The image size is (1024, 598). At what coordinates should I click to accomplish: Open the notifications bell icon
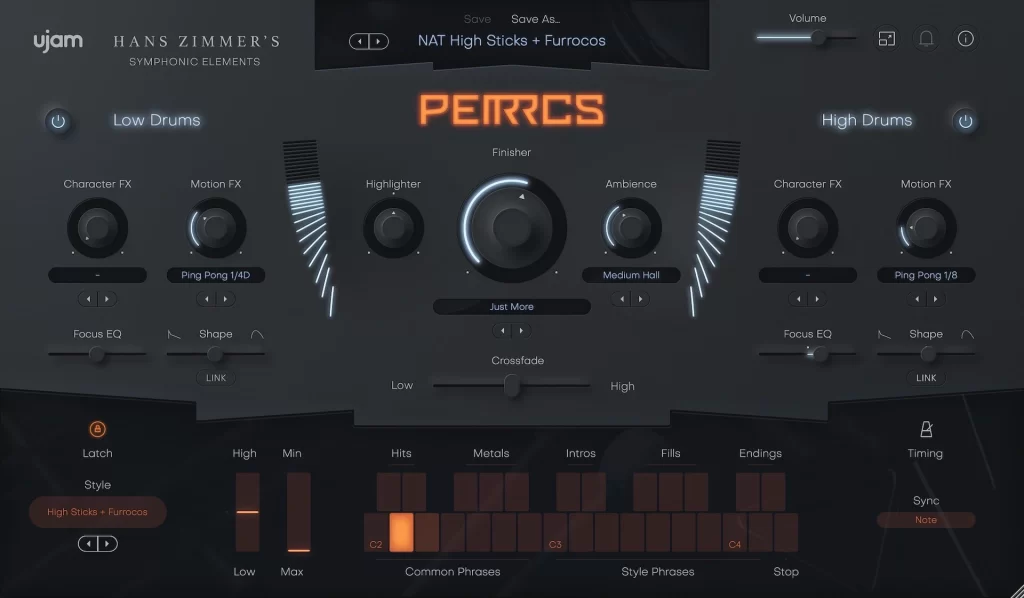tap(927, 39)
